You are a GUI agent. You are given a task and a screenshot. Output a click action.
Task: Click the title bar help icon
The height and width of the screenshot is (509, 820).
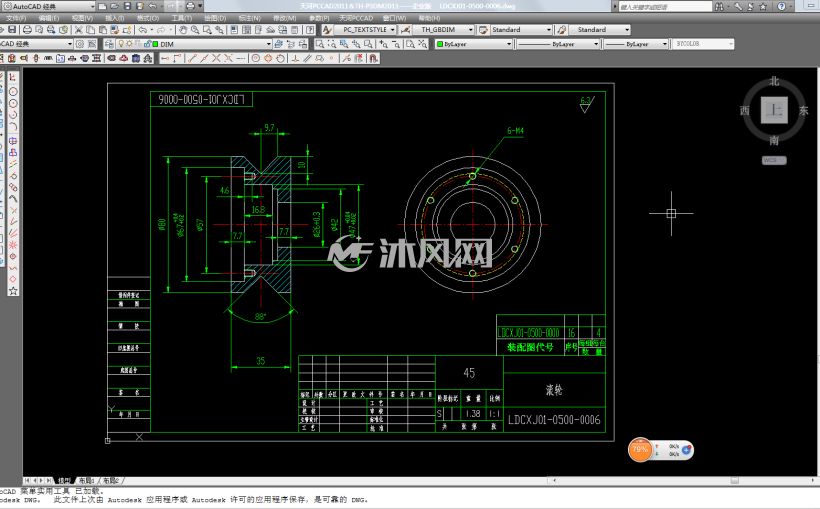tap(781, 6)
